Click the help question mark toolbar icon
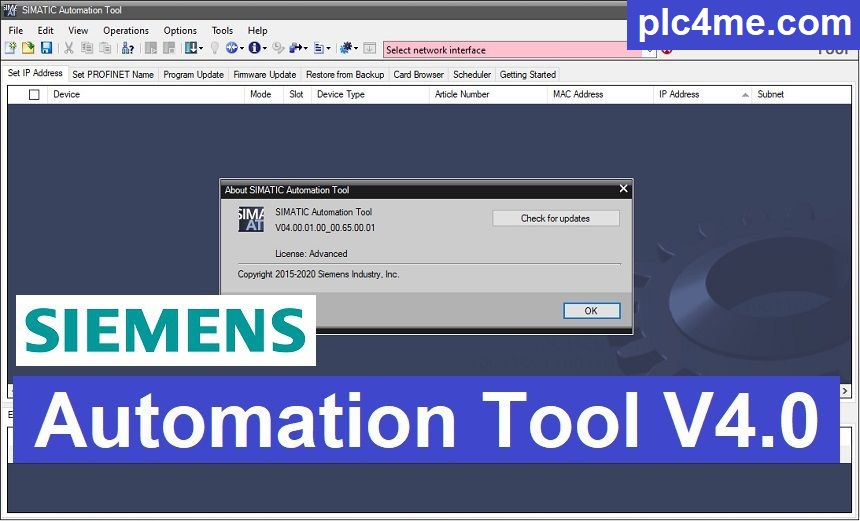Viewport: 860px width, 521px height. point(128,48)
